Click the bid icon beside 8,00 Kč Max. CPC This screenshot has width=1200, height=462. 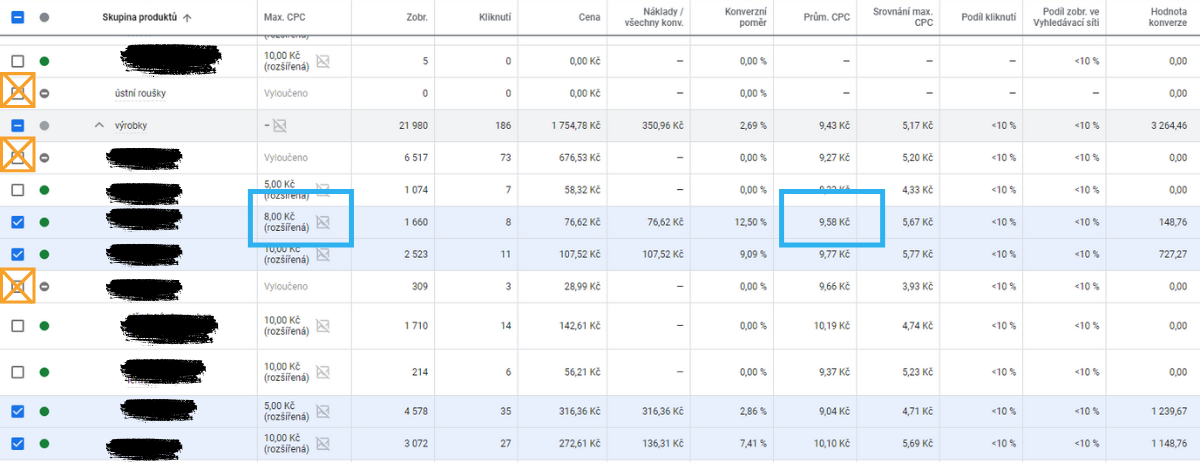(323, 222)
